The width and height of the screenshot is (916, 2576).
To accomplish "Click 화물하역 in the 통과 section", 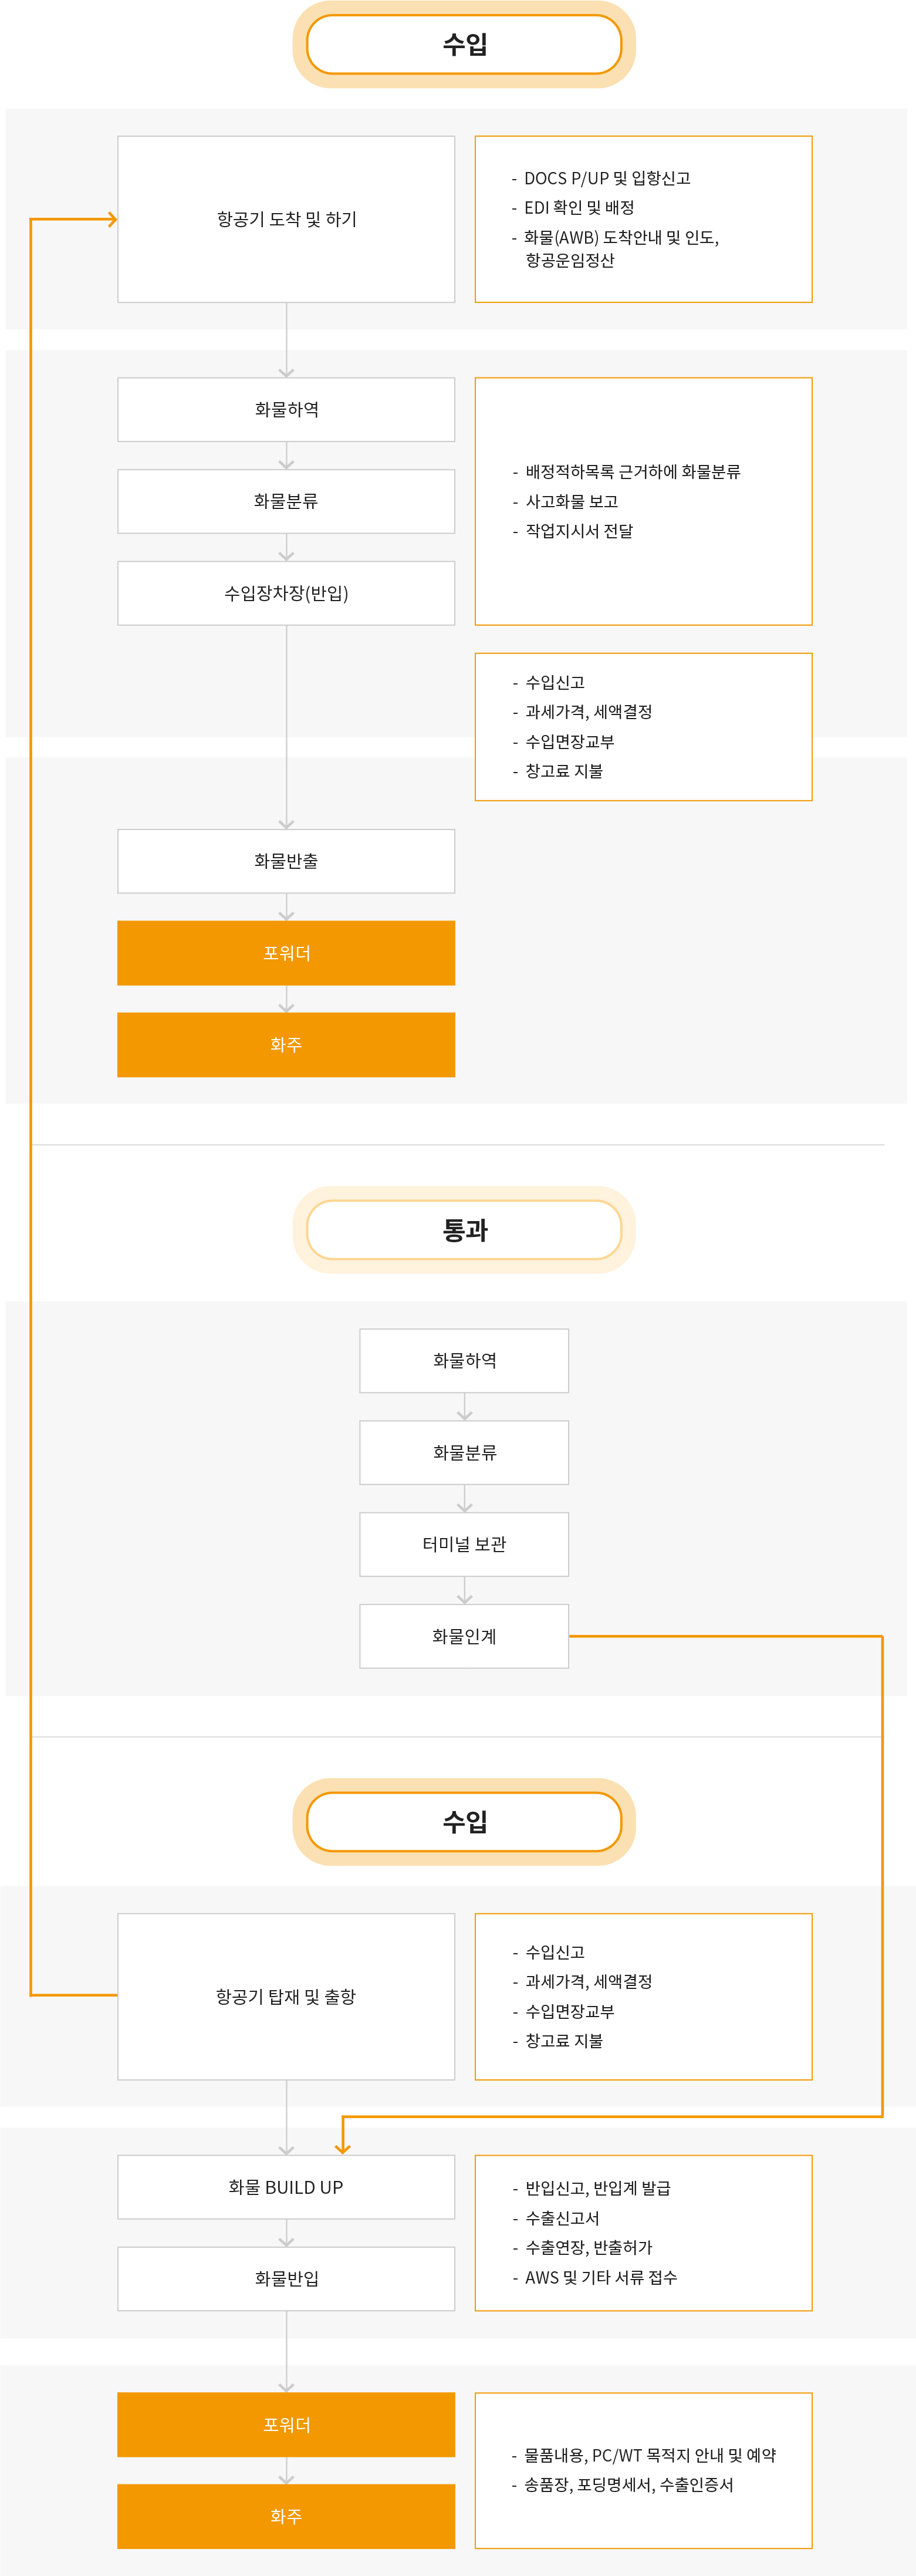I will tap(464, 1360).
